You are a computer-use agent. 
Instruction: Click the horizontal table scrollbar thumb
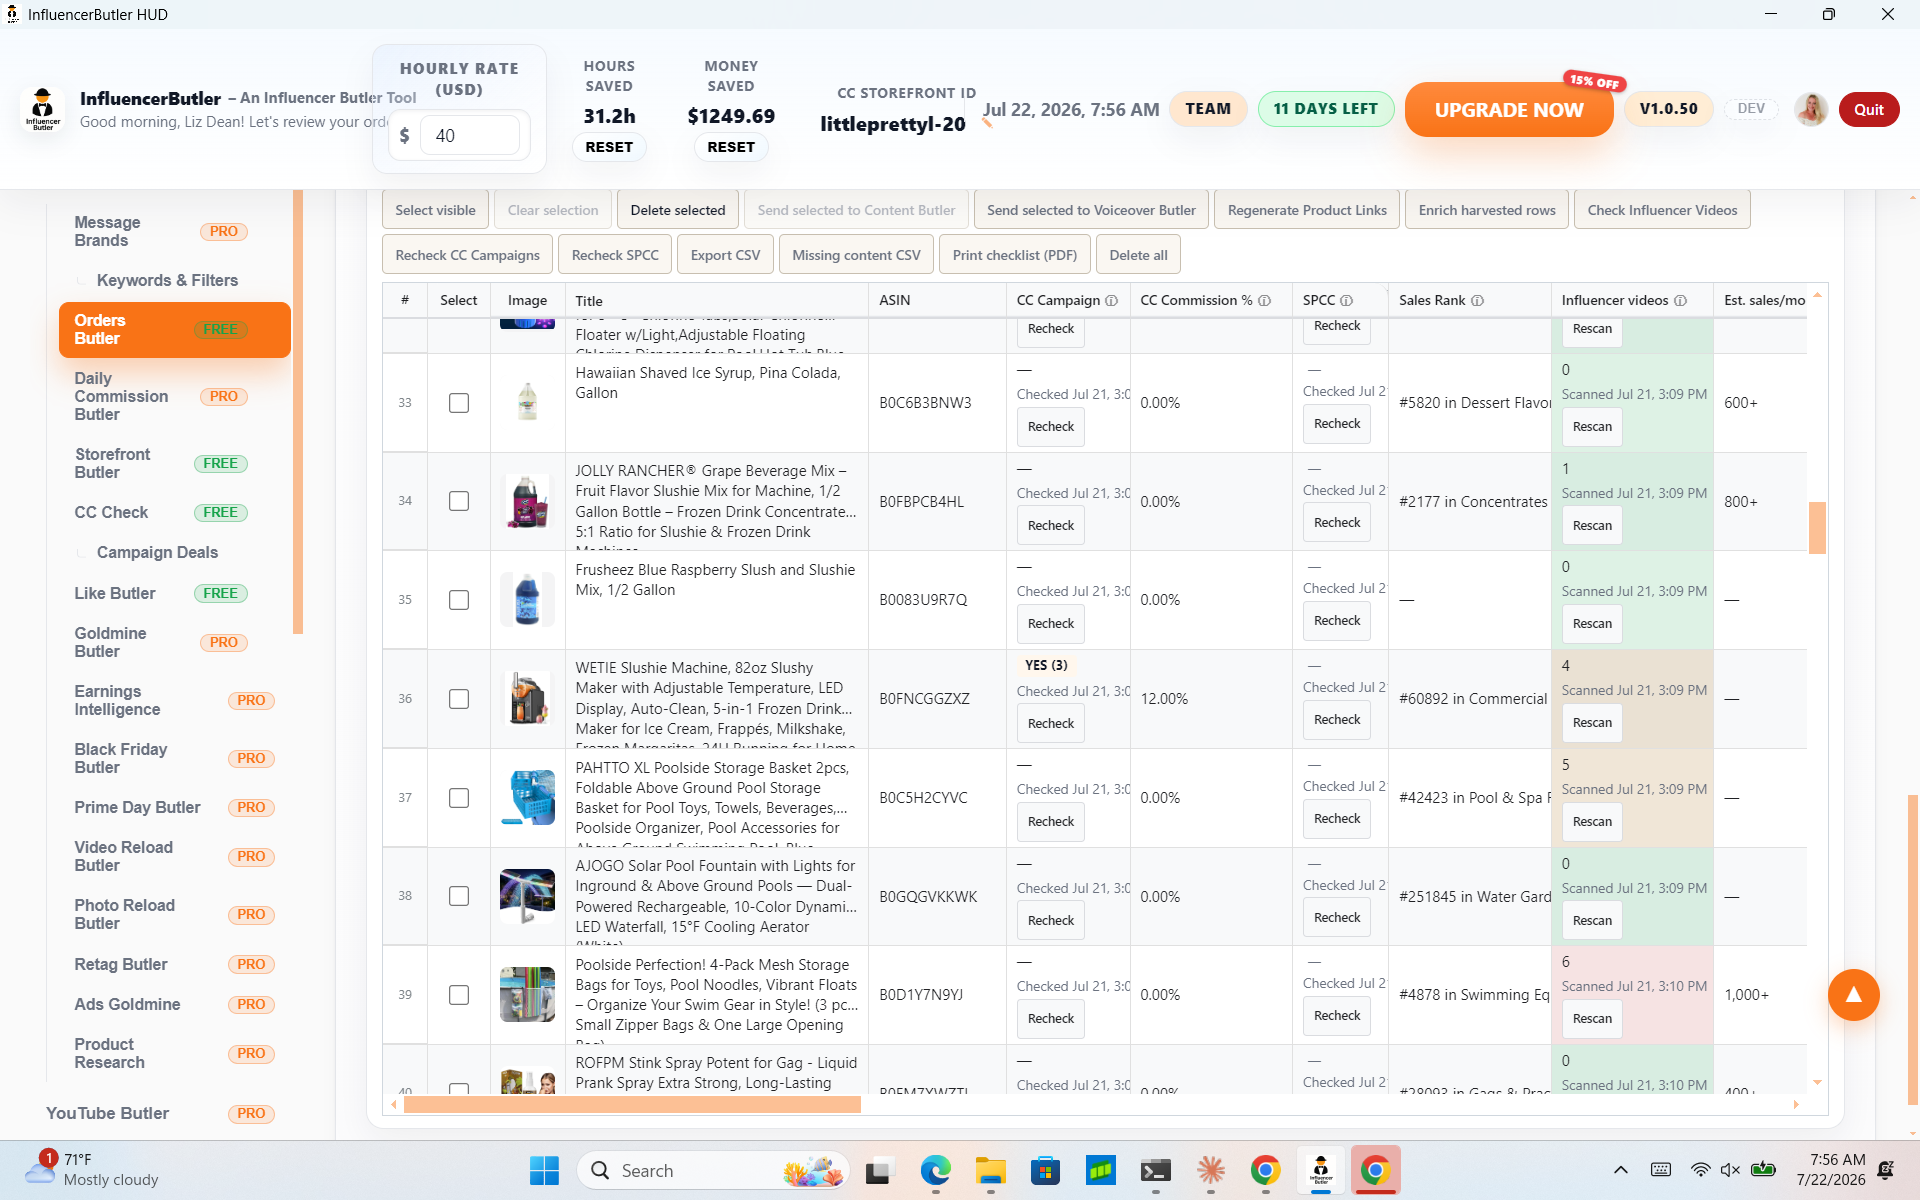(631, 1104)
